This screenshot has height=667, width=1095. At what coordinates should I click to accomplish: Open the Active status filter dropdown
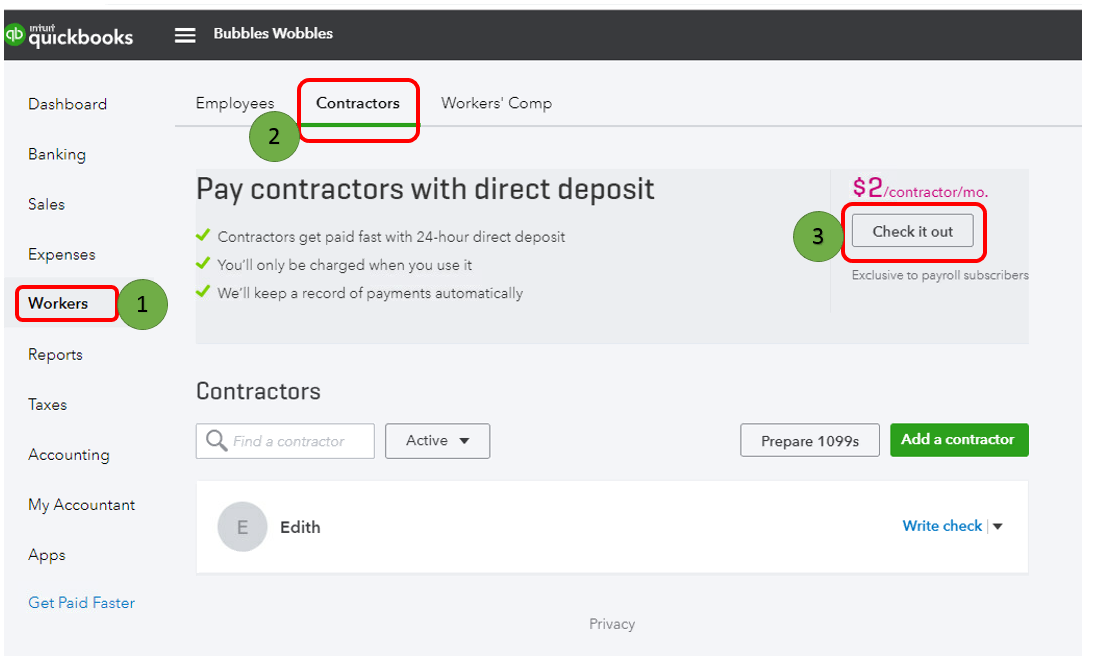437,440
